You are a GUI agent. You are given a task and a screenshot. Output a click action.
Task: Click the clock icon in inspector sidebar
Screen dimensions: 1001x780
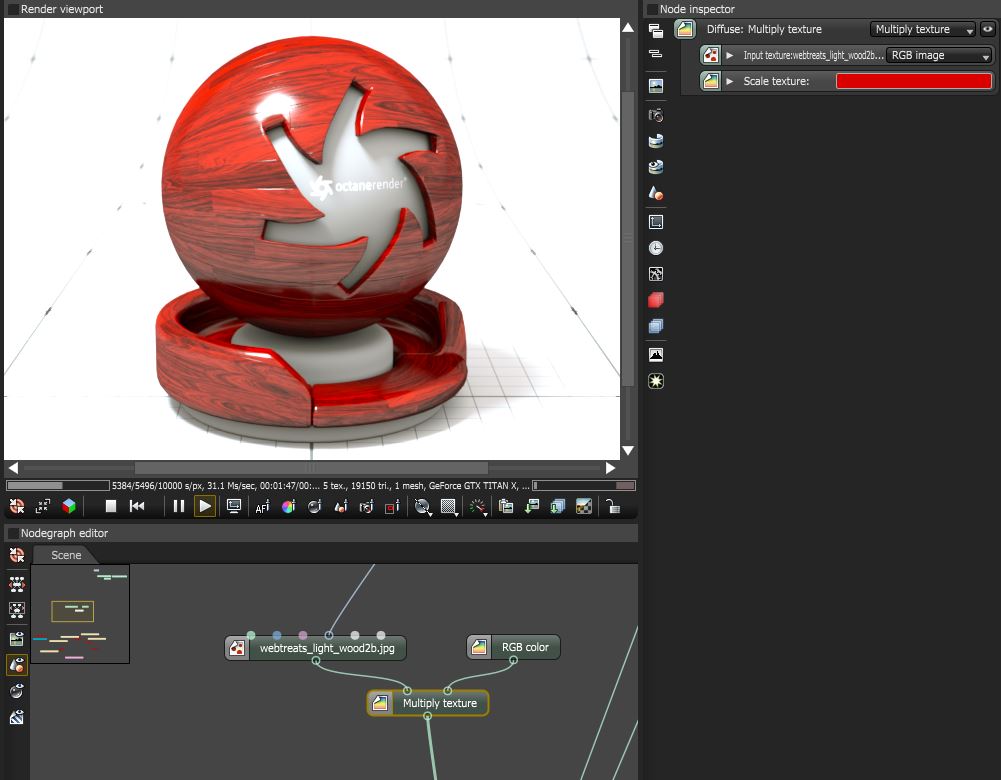(656, 248)
